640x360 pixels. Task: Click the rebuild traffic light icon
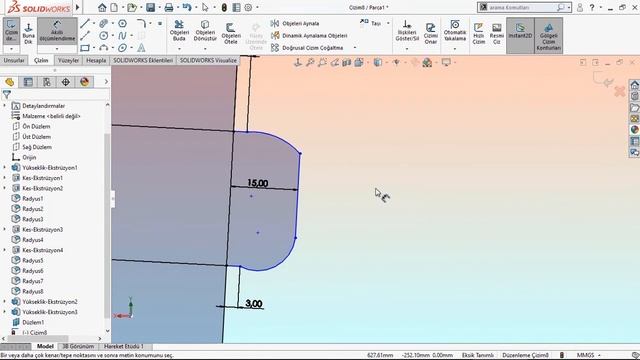click(224, 7)
